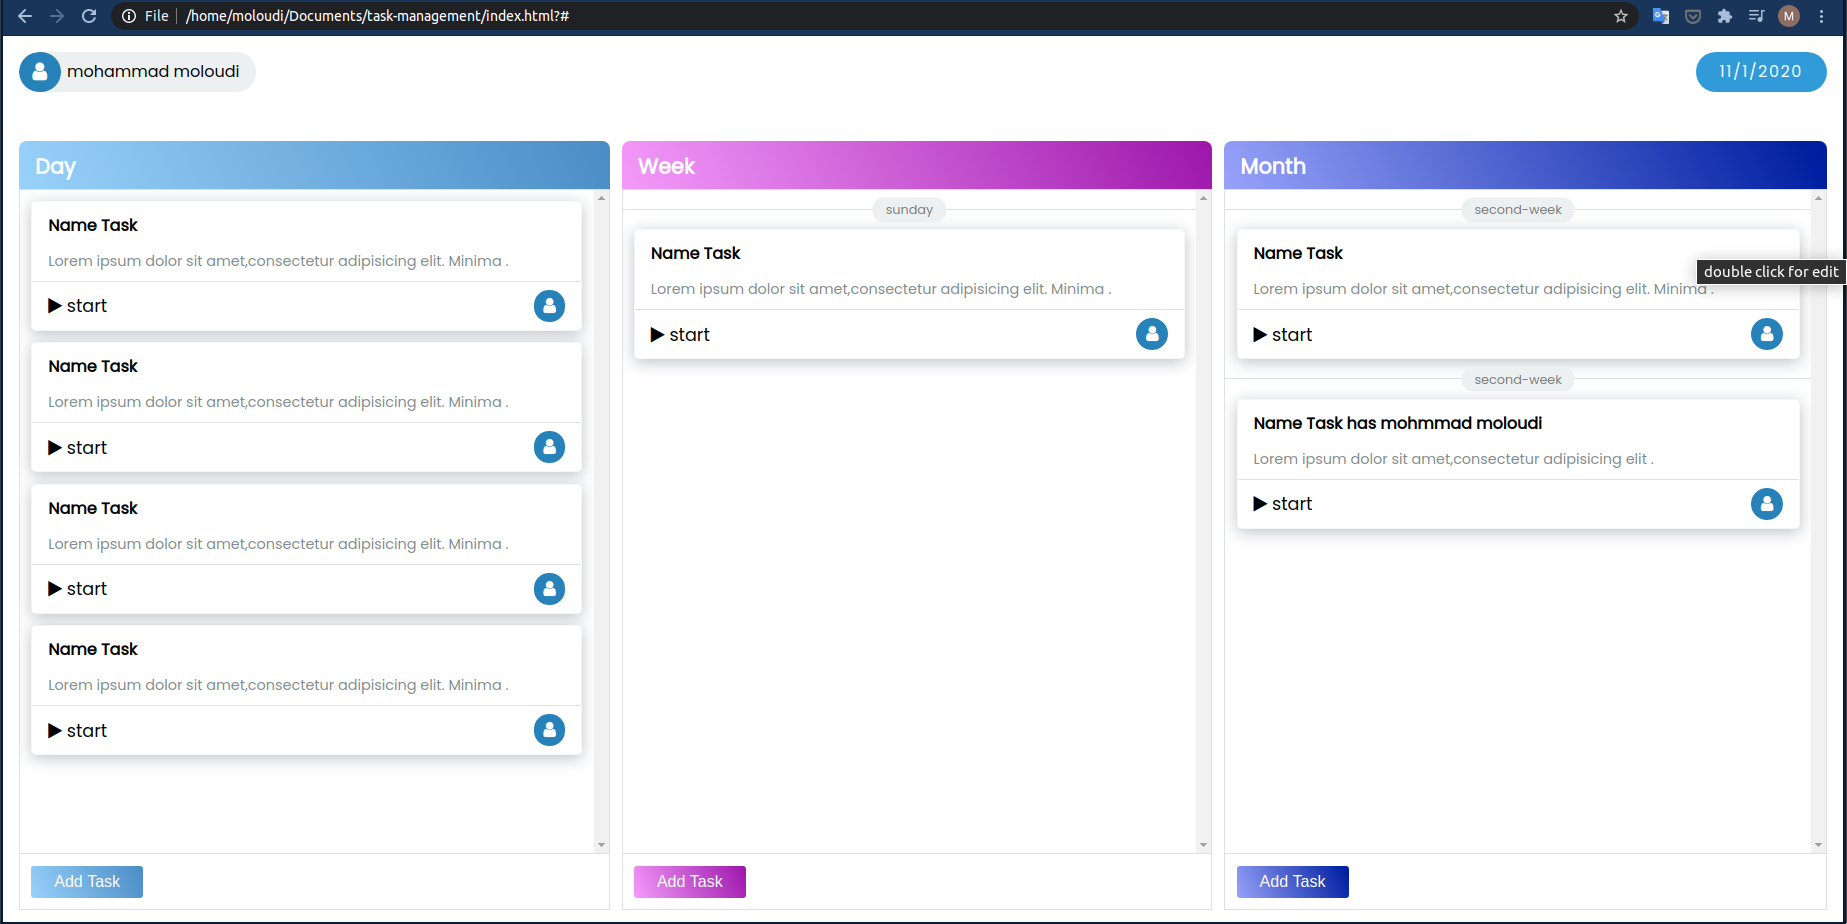The image size is (1847, 924).
Task: Click the Google Translate extension icon
Action: pyautogui.click(x=1660, y=16)
